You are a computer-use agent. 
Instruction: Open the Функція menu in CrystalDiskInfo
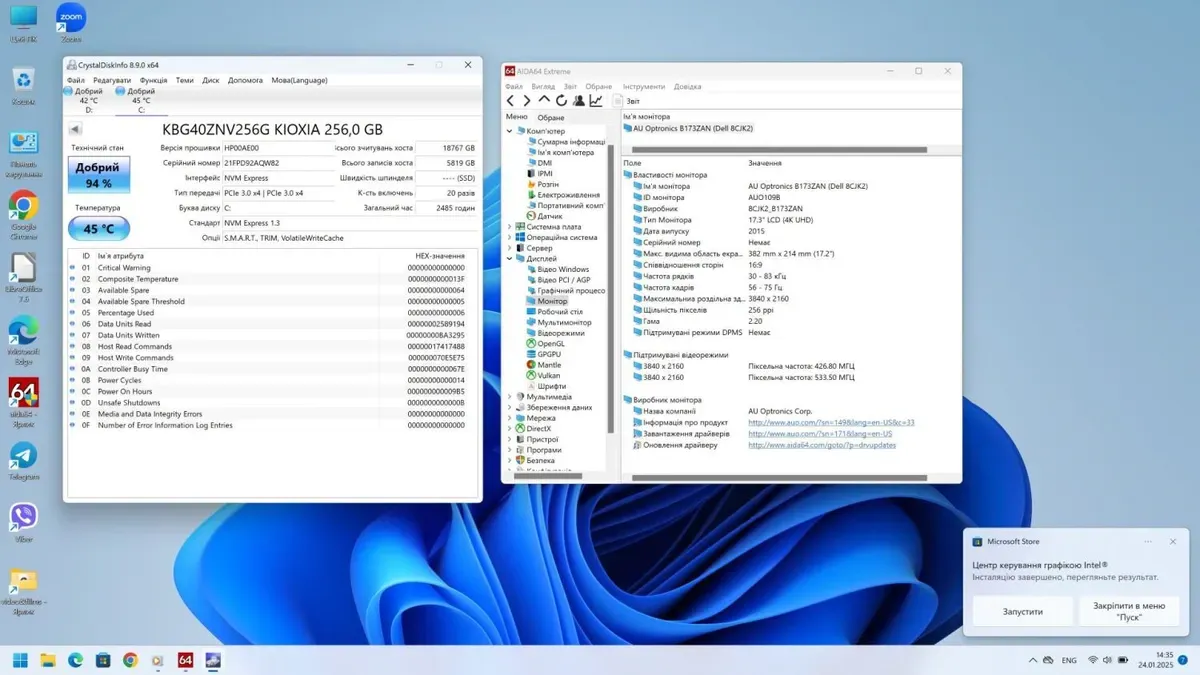pos(153,80)
